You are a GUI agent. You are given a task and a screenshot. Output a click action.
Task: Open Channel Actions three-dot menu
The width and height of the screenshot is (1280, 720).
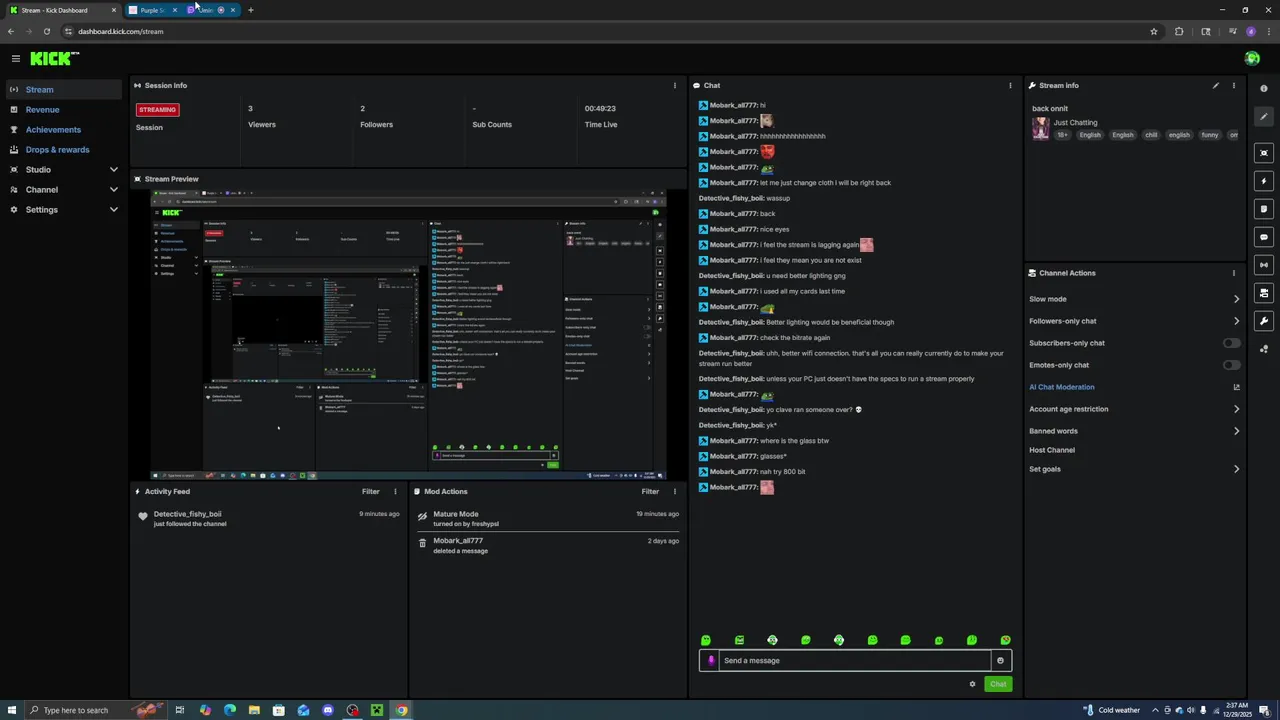click(x=1233, y=273)
